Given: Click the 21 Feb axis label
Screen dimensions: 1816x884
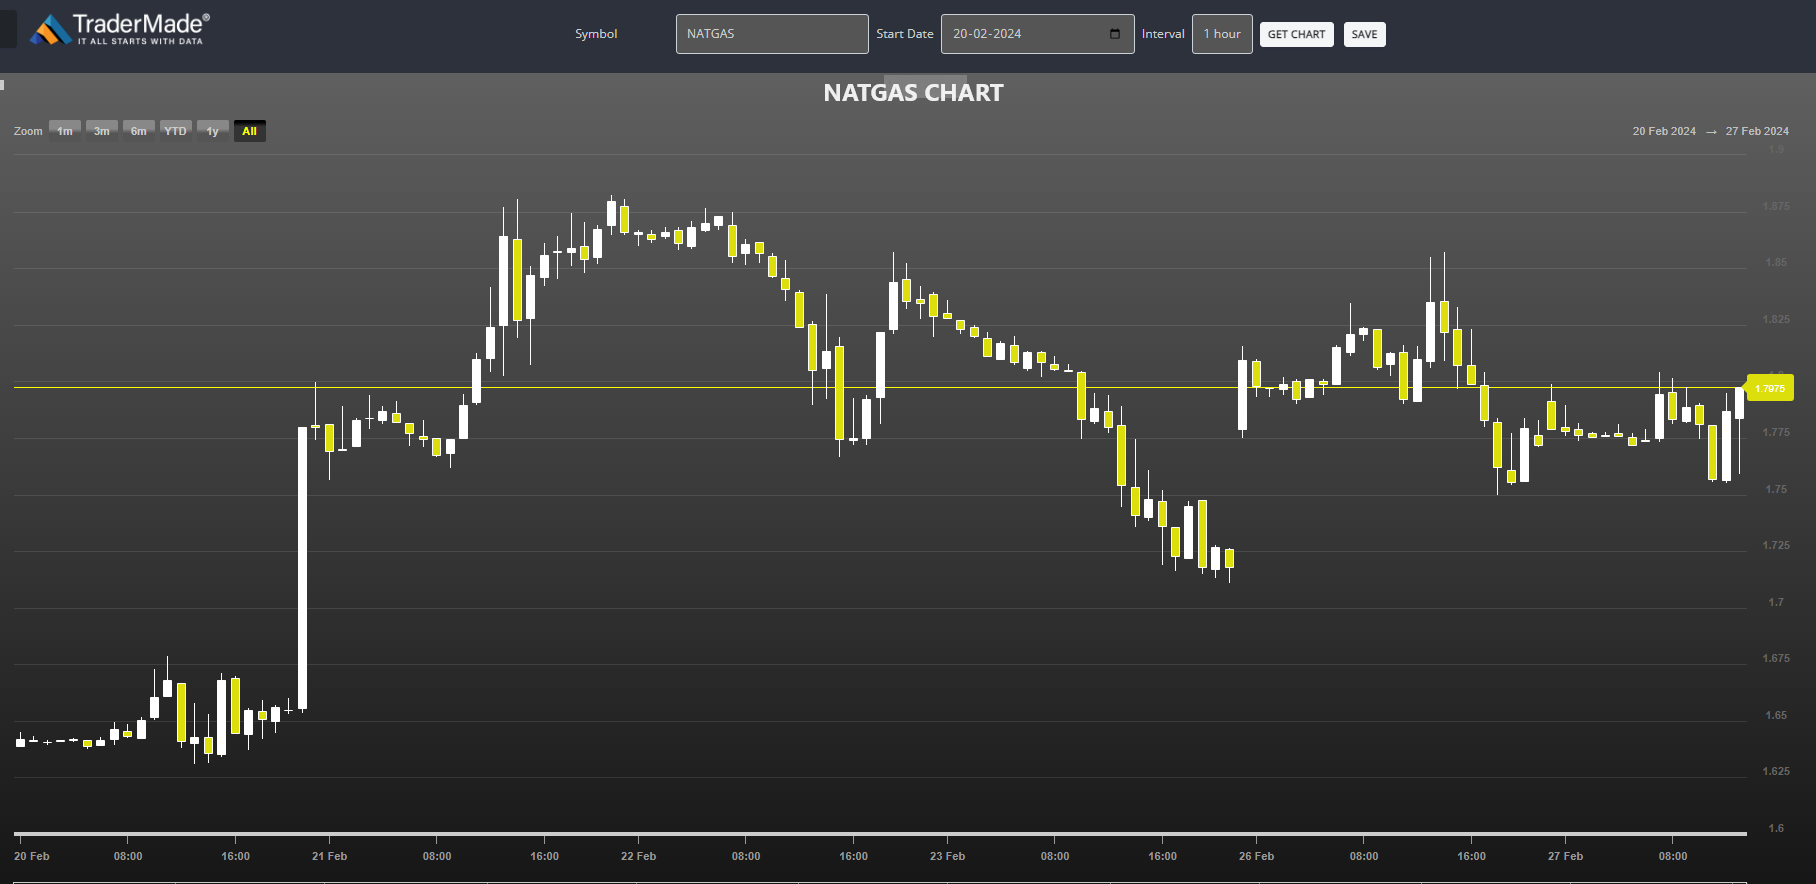Looking at the screenshot, I should click(x=329, y=856).
